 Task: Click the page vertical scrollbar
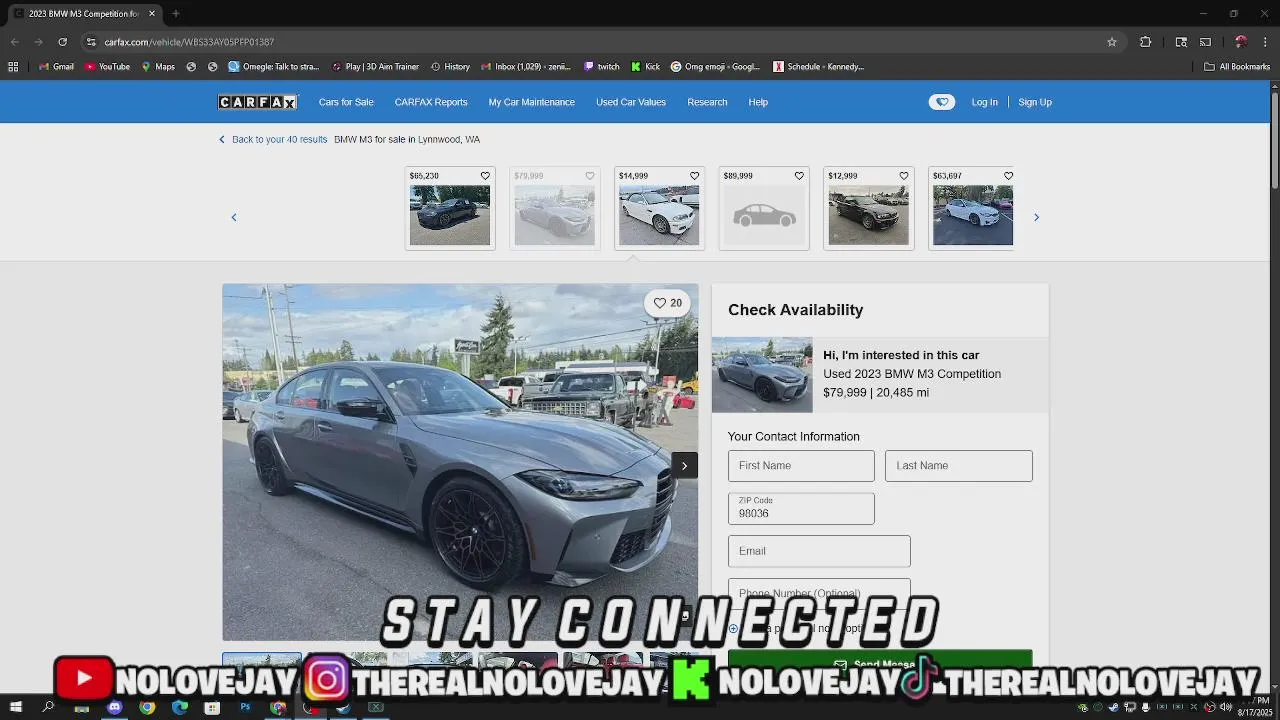click(x=1274, y=140)
